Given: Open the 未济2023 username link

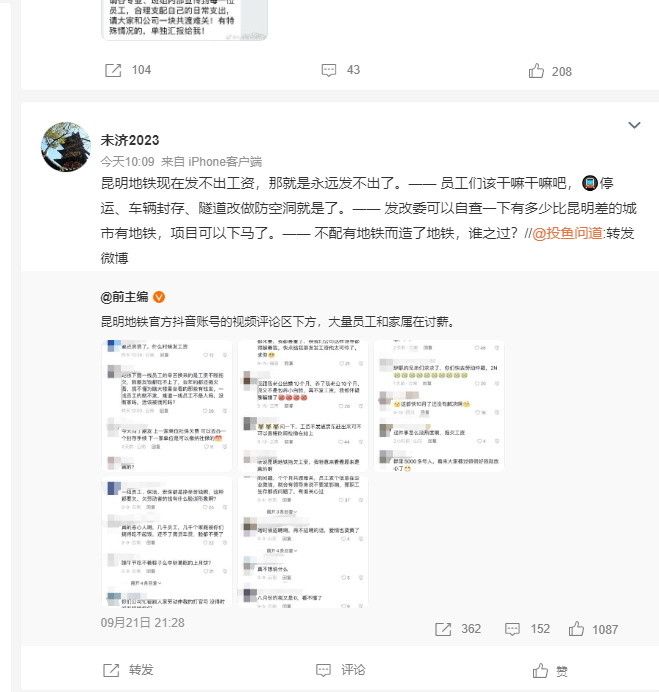Looking at the screenshot, I should coord(130,140).
